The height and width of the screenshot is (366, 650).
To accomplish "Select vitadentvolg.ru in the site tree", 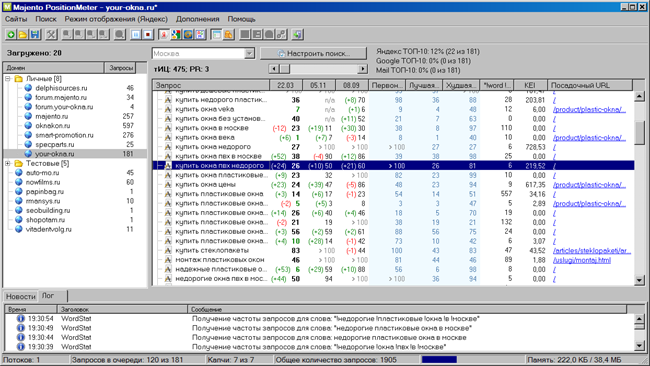I will (49, 229).
